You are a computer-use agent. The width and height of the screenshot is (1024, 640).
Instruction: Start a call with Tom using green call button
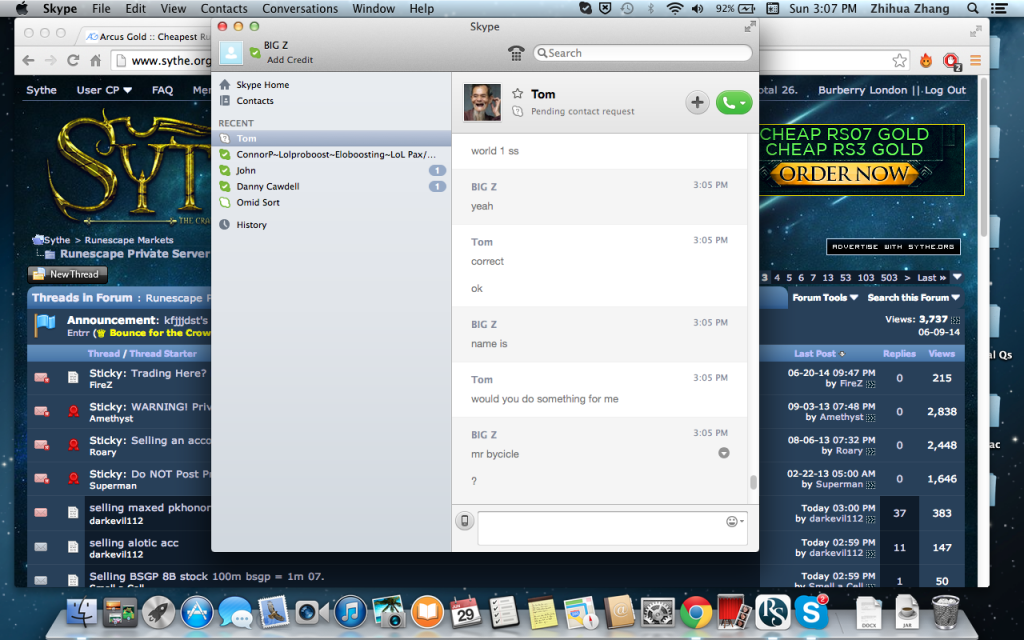733,103
